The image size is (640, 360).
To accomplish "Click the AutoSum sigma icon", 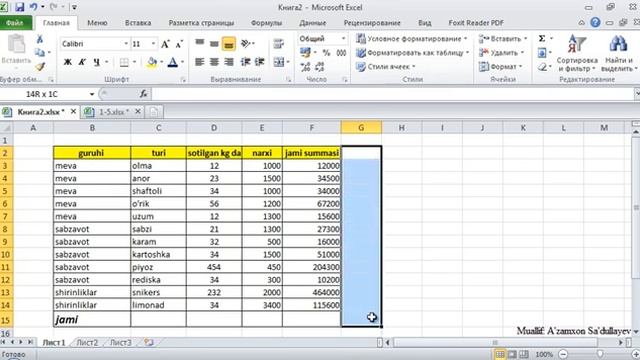I will pyautogui.click(x=542, y=38).
